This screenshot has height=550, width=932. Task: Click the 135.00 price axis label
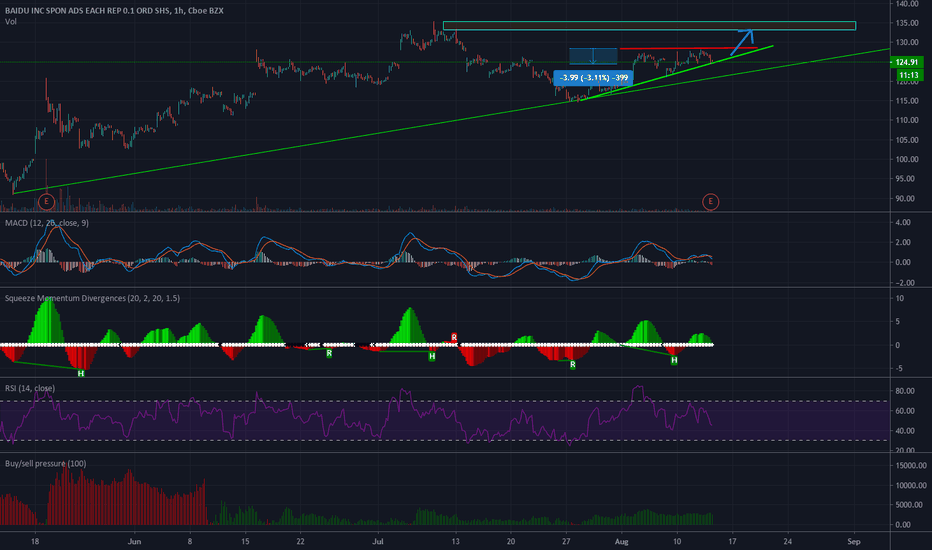pyautogui.click(x=907, y=23)
